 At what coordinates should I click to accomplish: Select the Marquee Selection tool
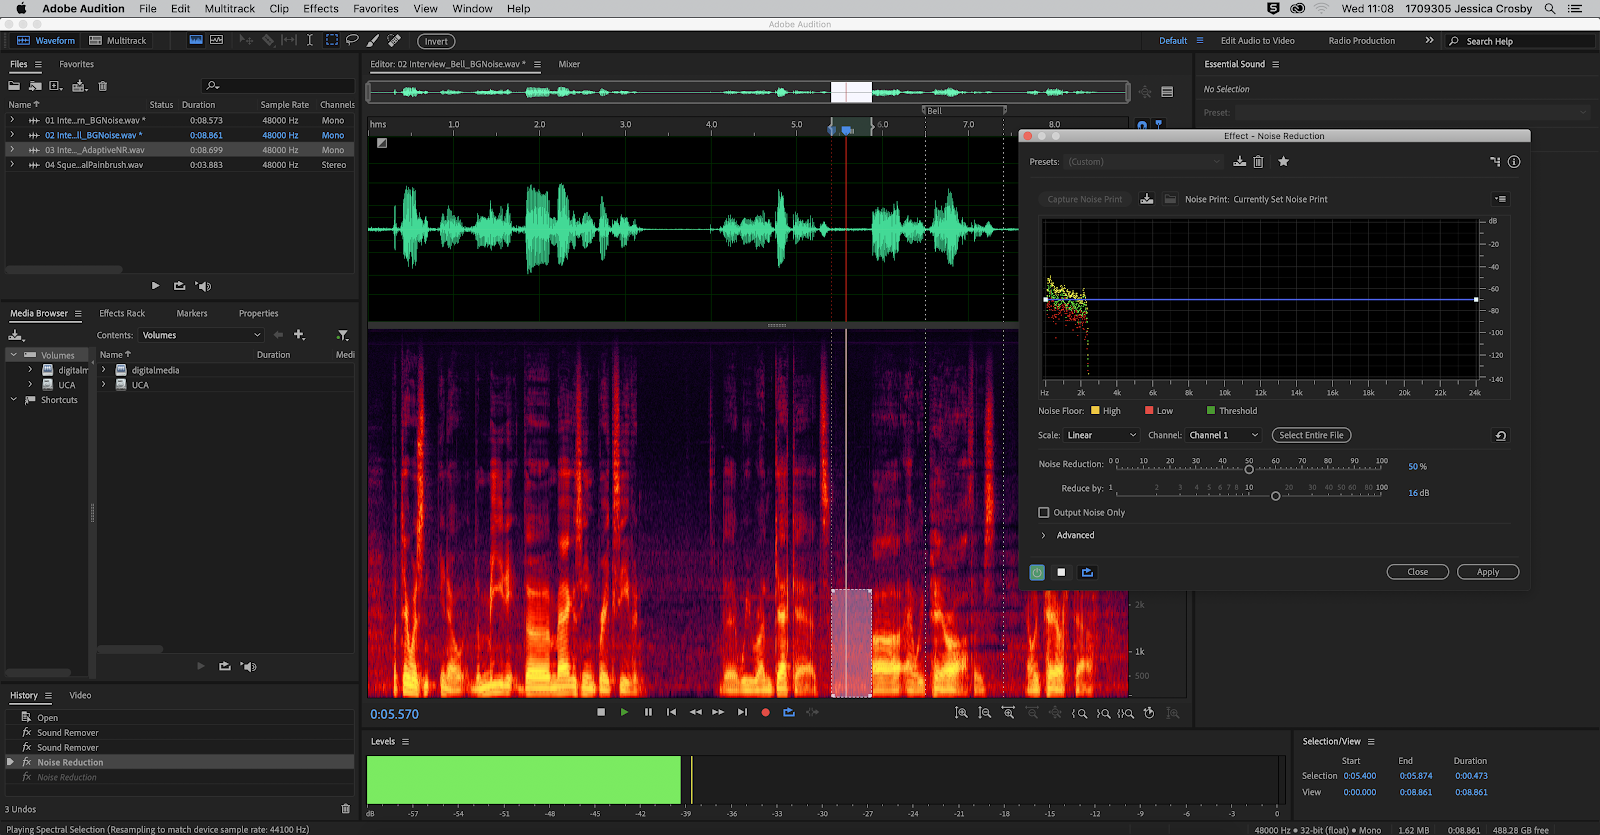(331, 40)
